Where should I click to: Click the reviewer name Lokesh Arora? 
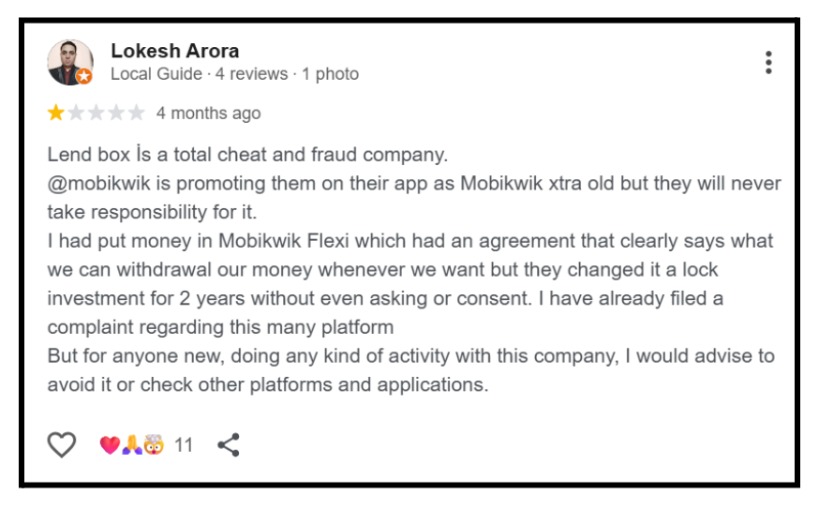pyautogui.click(x=175, y=50)
